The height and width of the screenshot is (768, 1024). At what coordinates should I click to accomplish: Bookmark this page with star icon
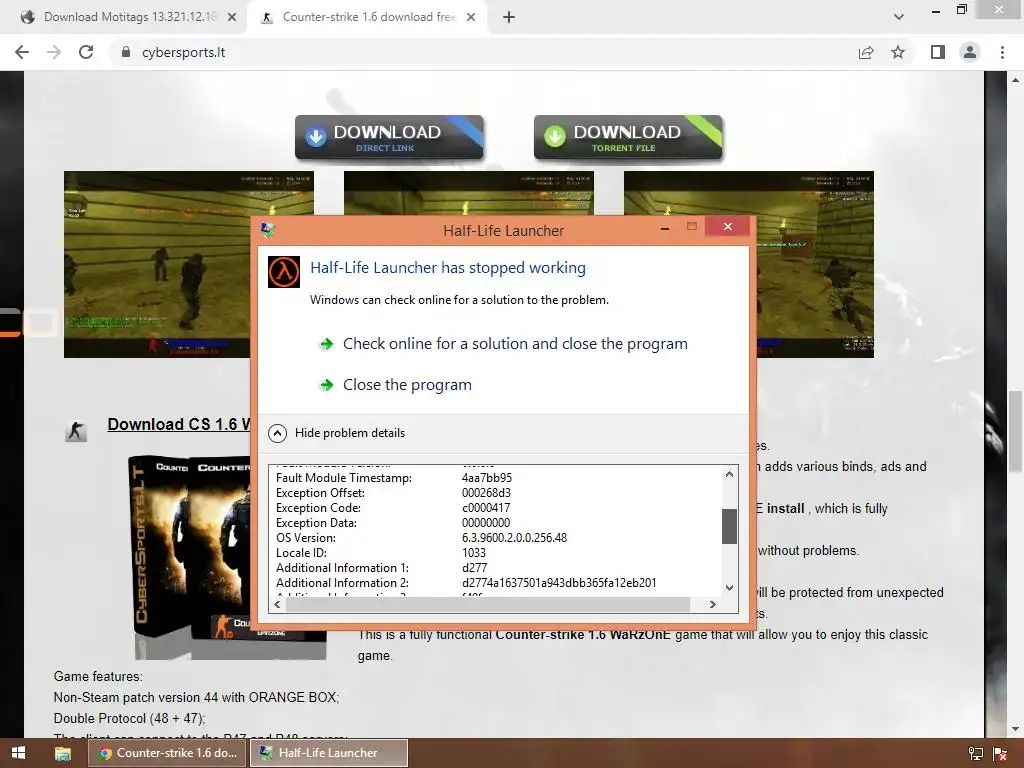pos(898,52)
